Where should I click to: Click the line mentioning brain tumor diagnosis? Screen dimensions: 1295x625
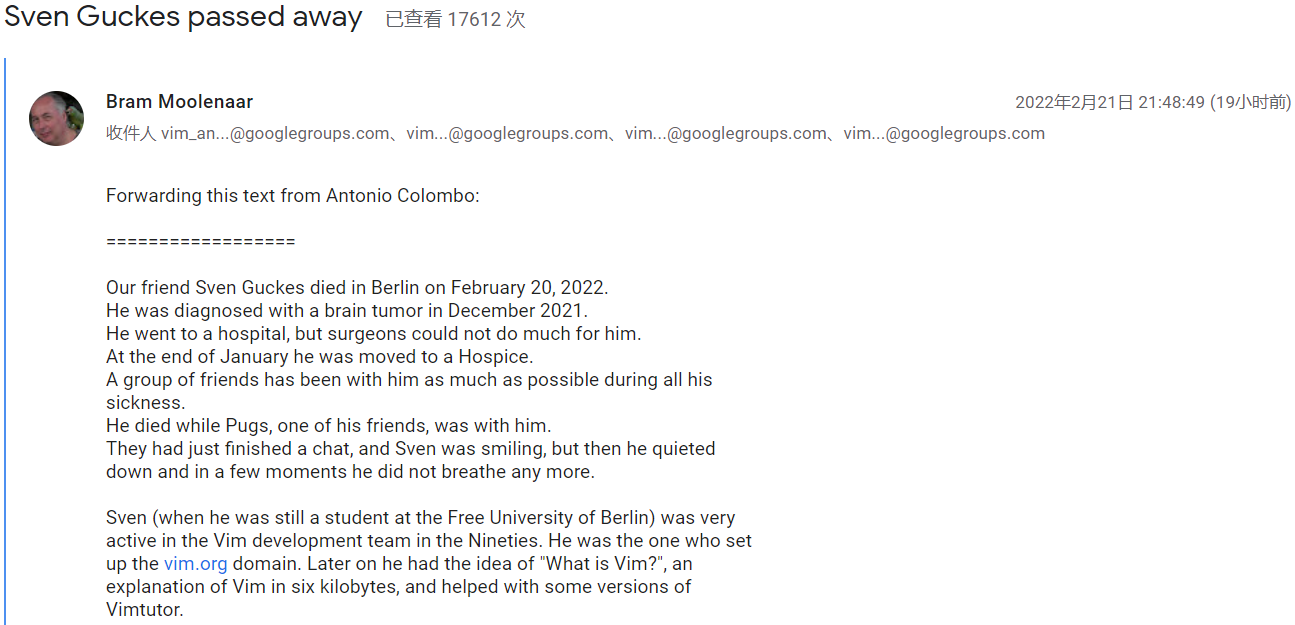[x=347, y=311]
